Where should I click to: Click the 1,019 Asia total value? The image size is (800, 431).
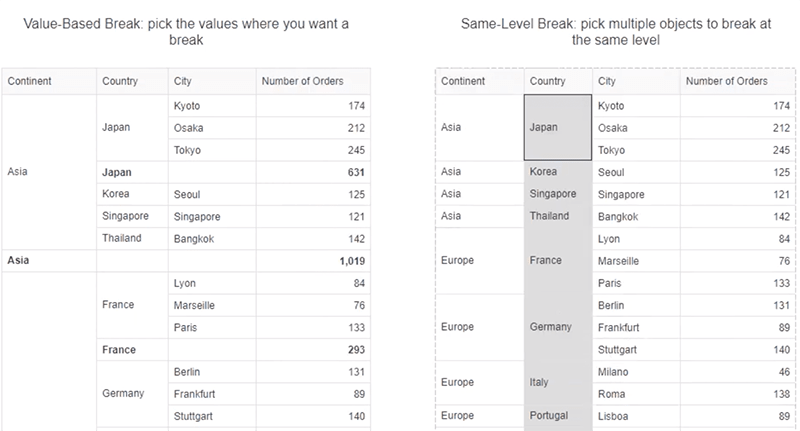[x=352, y=261]
